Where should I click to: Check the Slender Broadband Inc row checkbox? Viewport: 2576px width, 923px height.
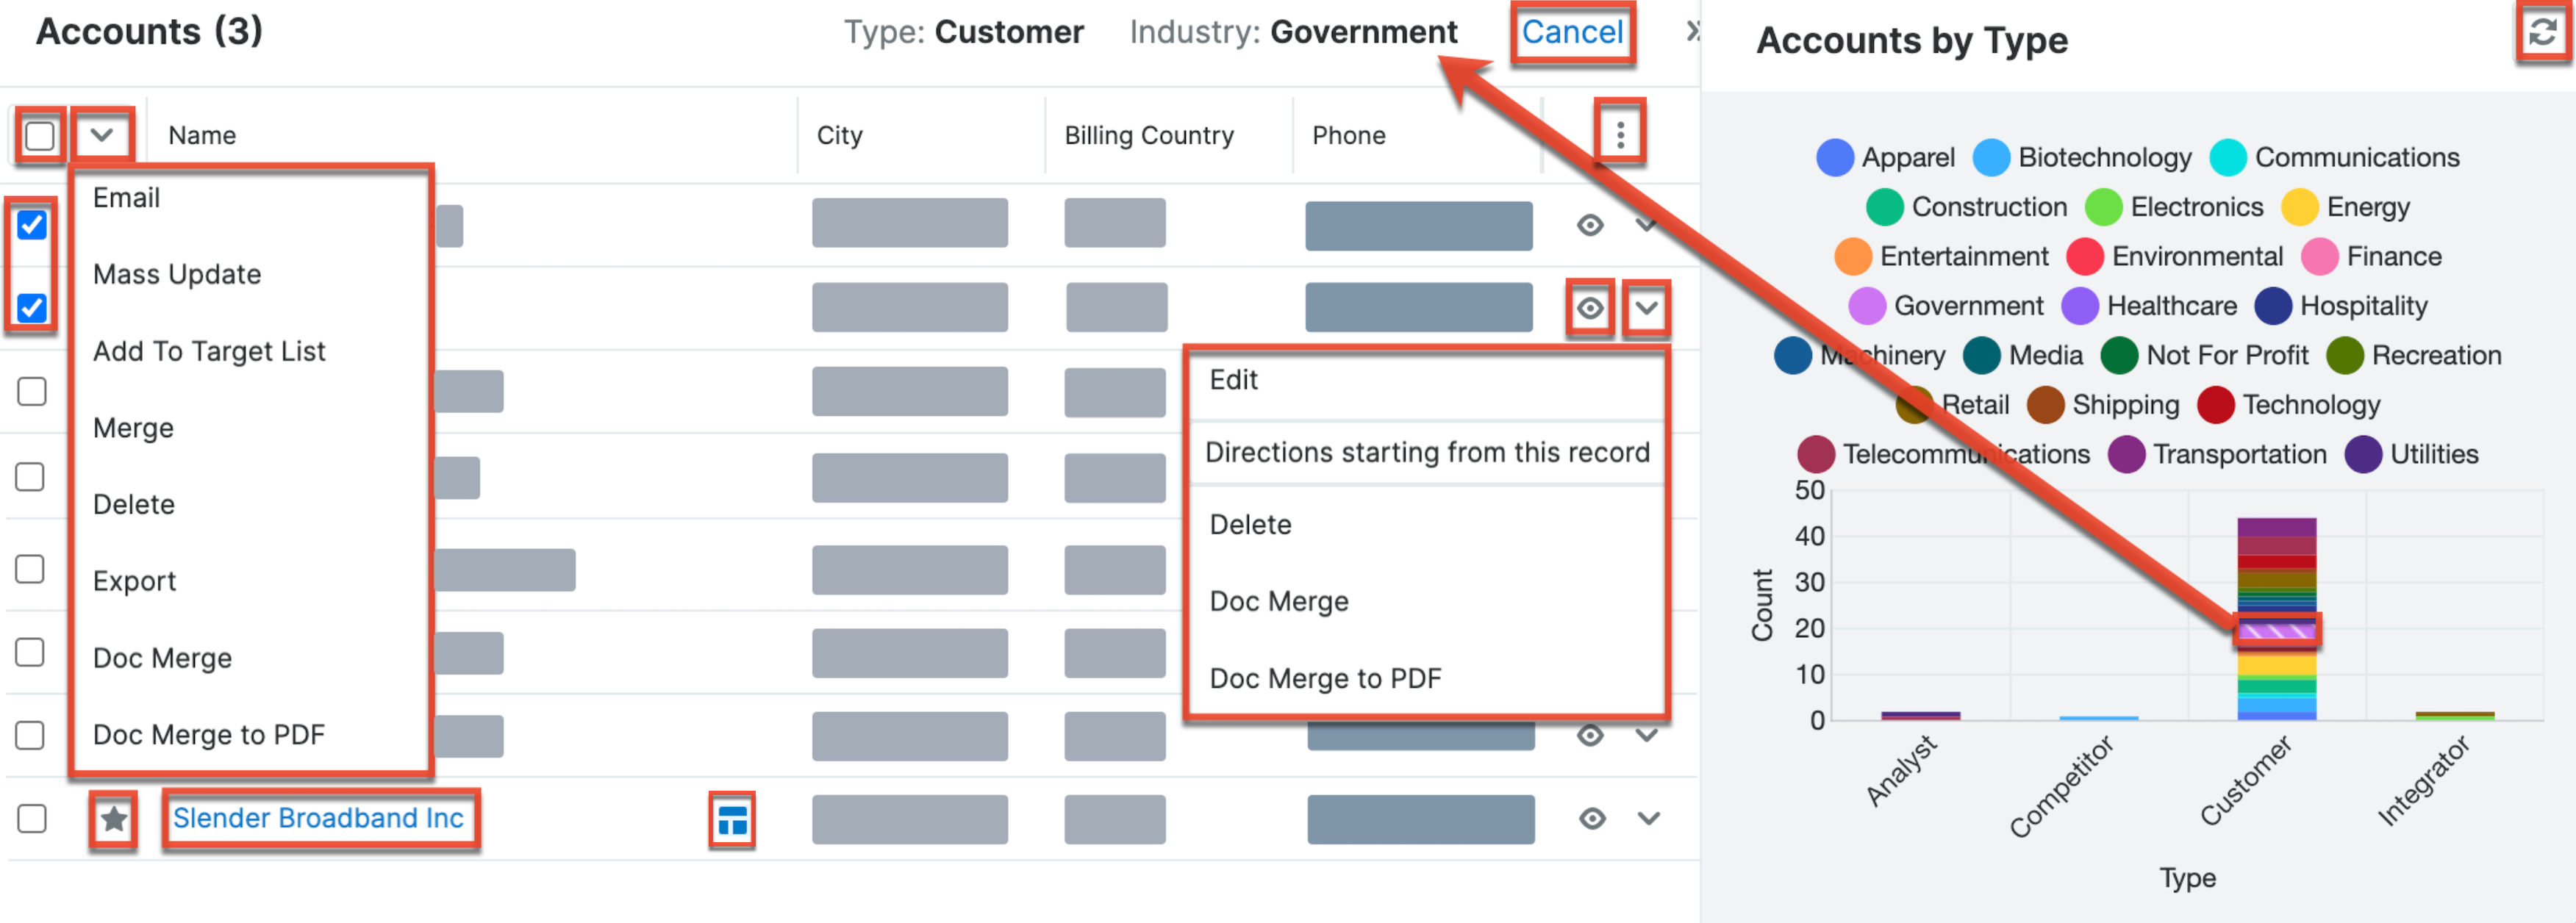[32, 819]
